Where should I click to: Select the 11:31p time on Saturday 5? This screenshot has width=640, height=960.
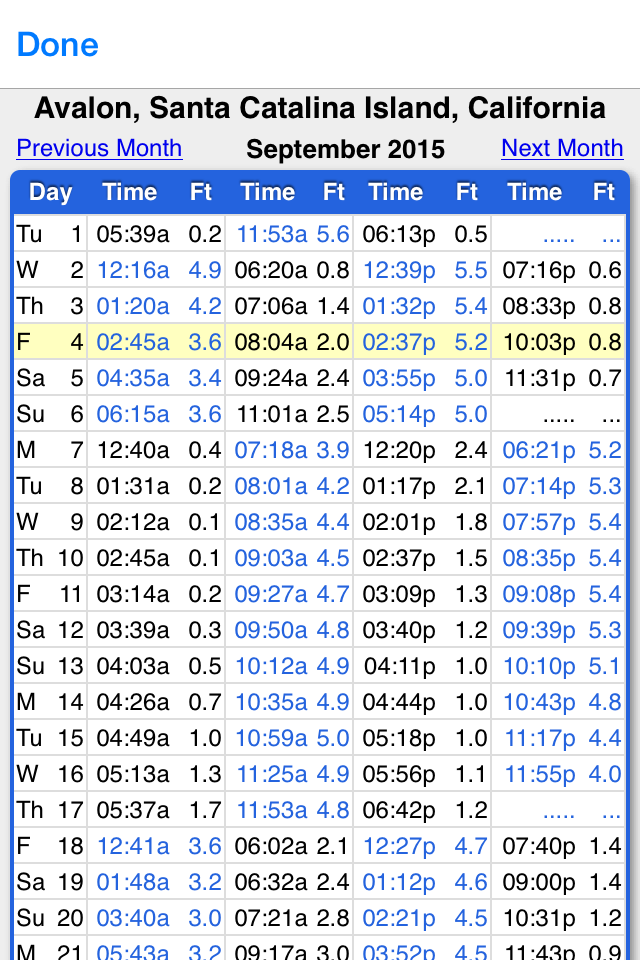point(540,378)
